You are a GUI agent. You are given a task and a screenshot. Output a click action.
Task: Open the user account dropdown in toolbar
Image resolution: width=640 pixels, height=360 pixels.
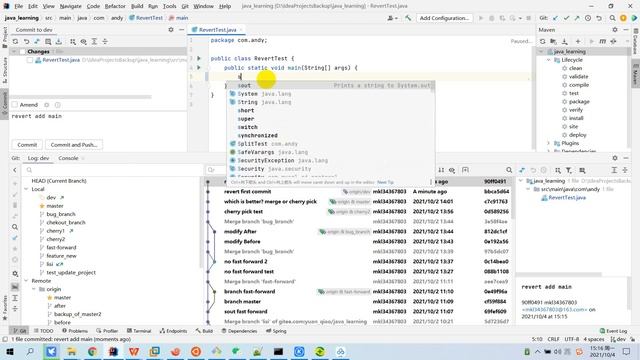tap(392, 18)
